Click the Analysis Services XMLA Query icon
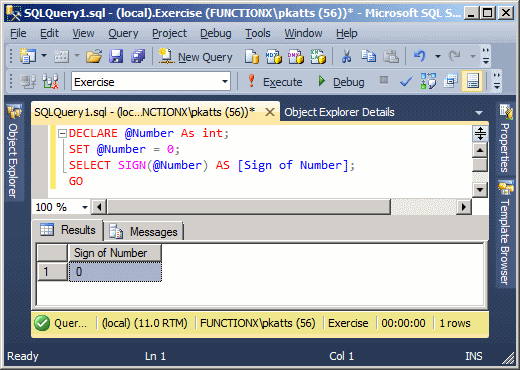 coord(318,57)
